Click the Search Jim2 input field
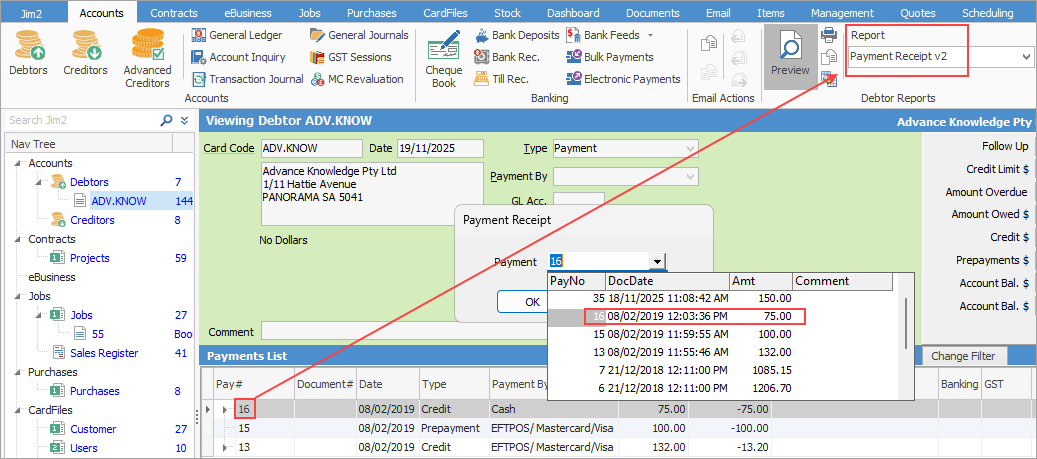This screenshot has width=1037, height=459. pos(81,120)
